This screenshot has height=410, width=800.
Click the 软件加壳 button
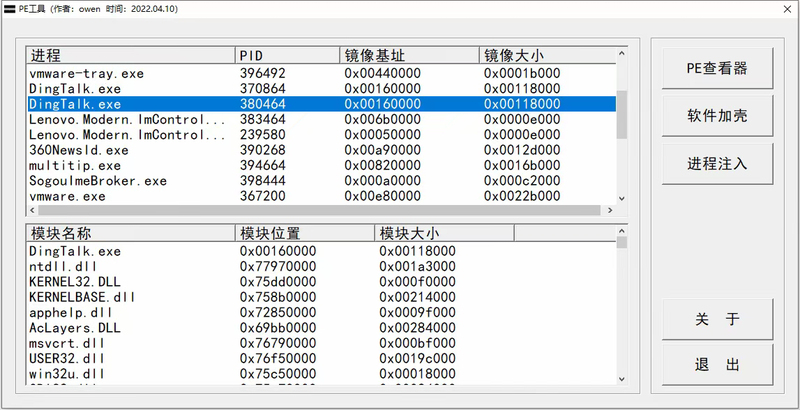click(x=717, y=116)
